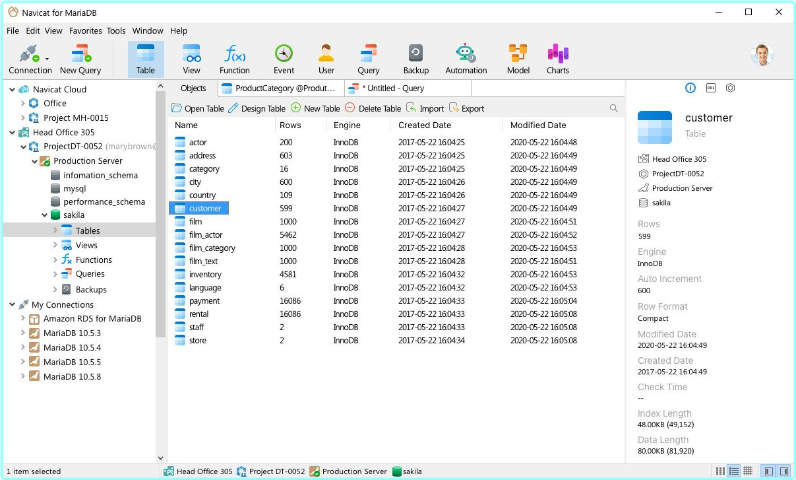Open the Function objects icon
The image size is (796, 480).
[x=235, y=57]
